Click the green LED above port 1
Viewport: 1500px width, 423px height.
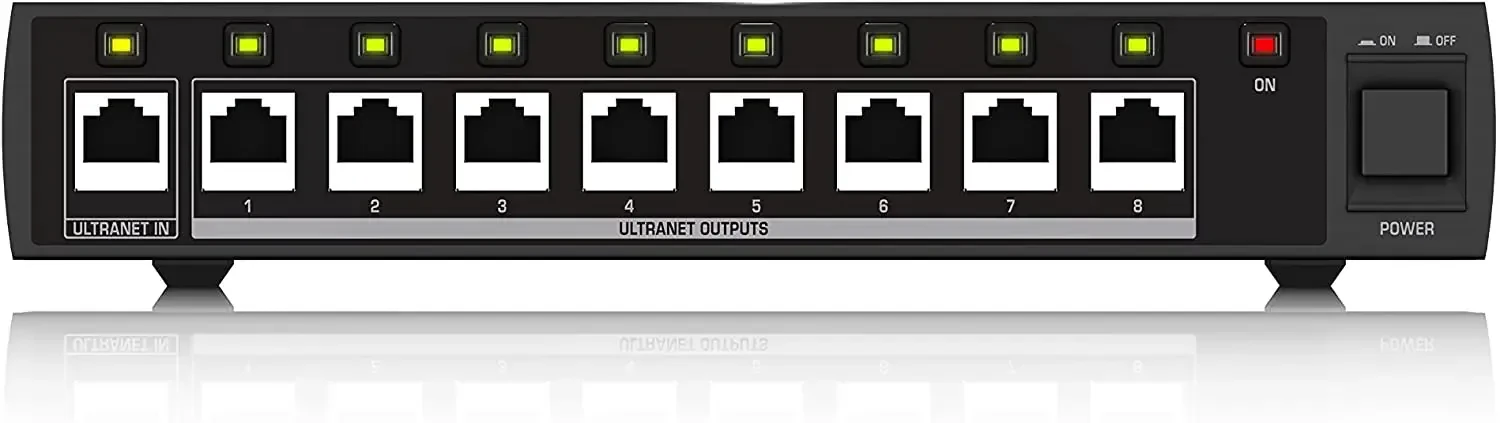click(247, 45)
